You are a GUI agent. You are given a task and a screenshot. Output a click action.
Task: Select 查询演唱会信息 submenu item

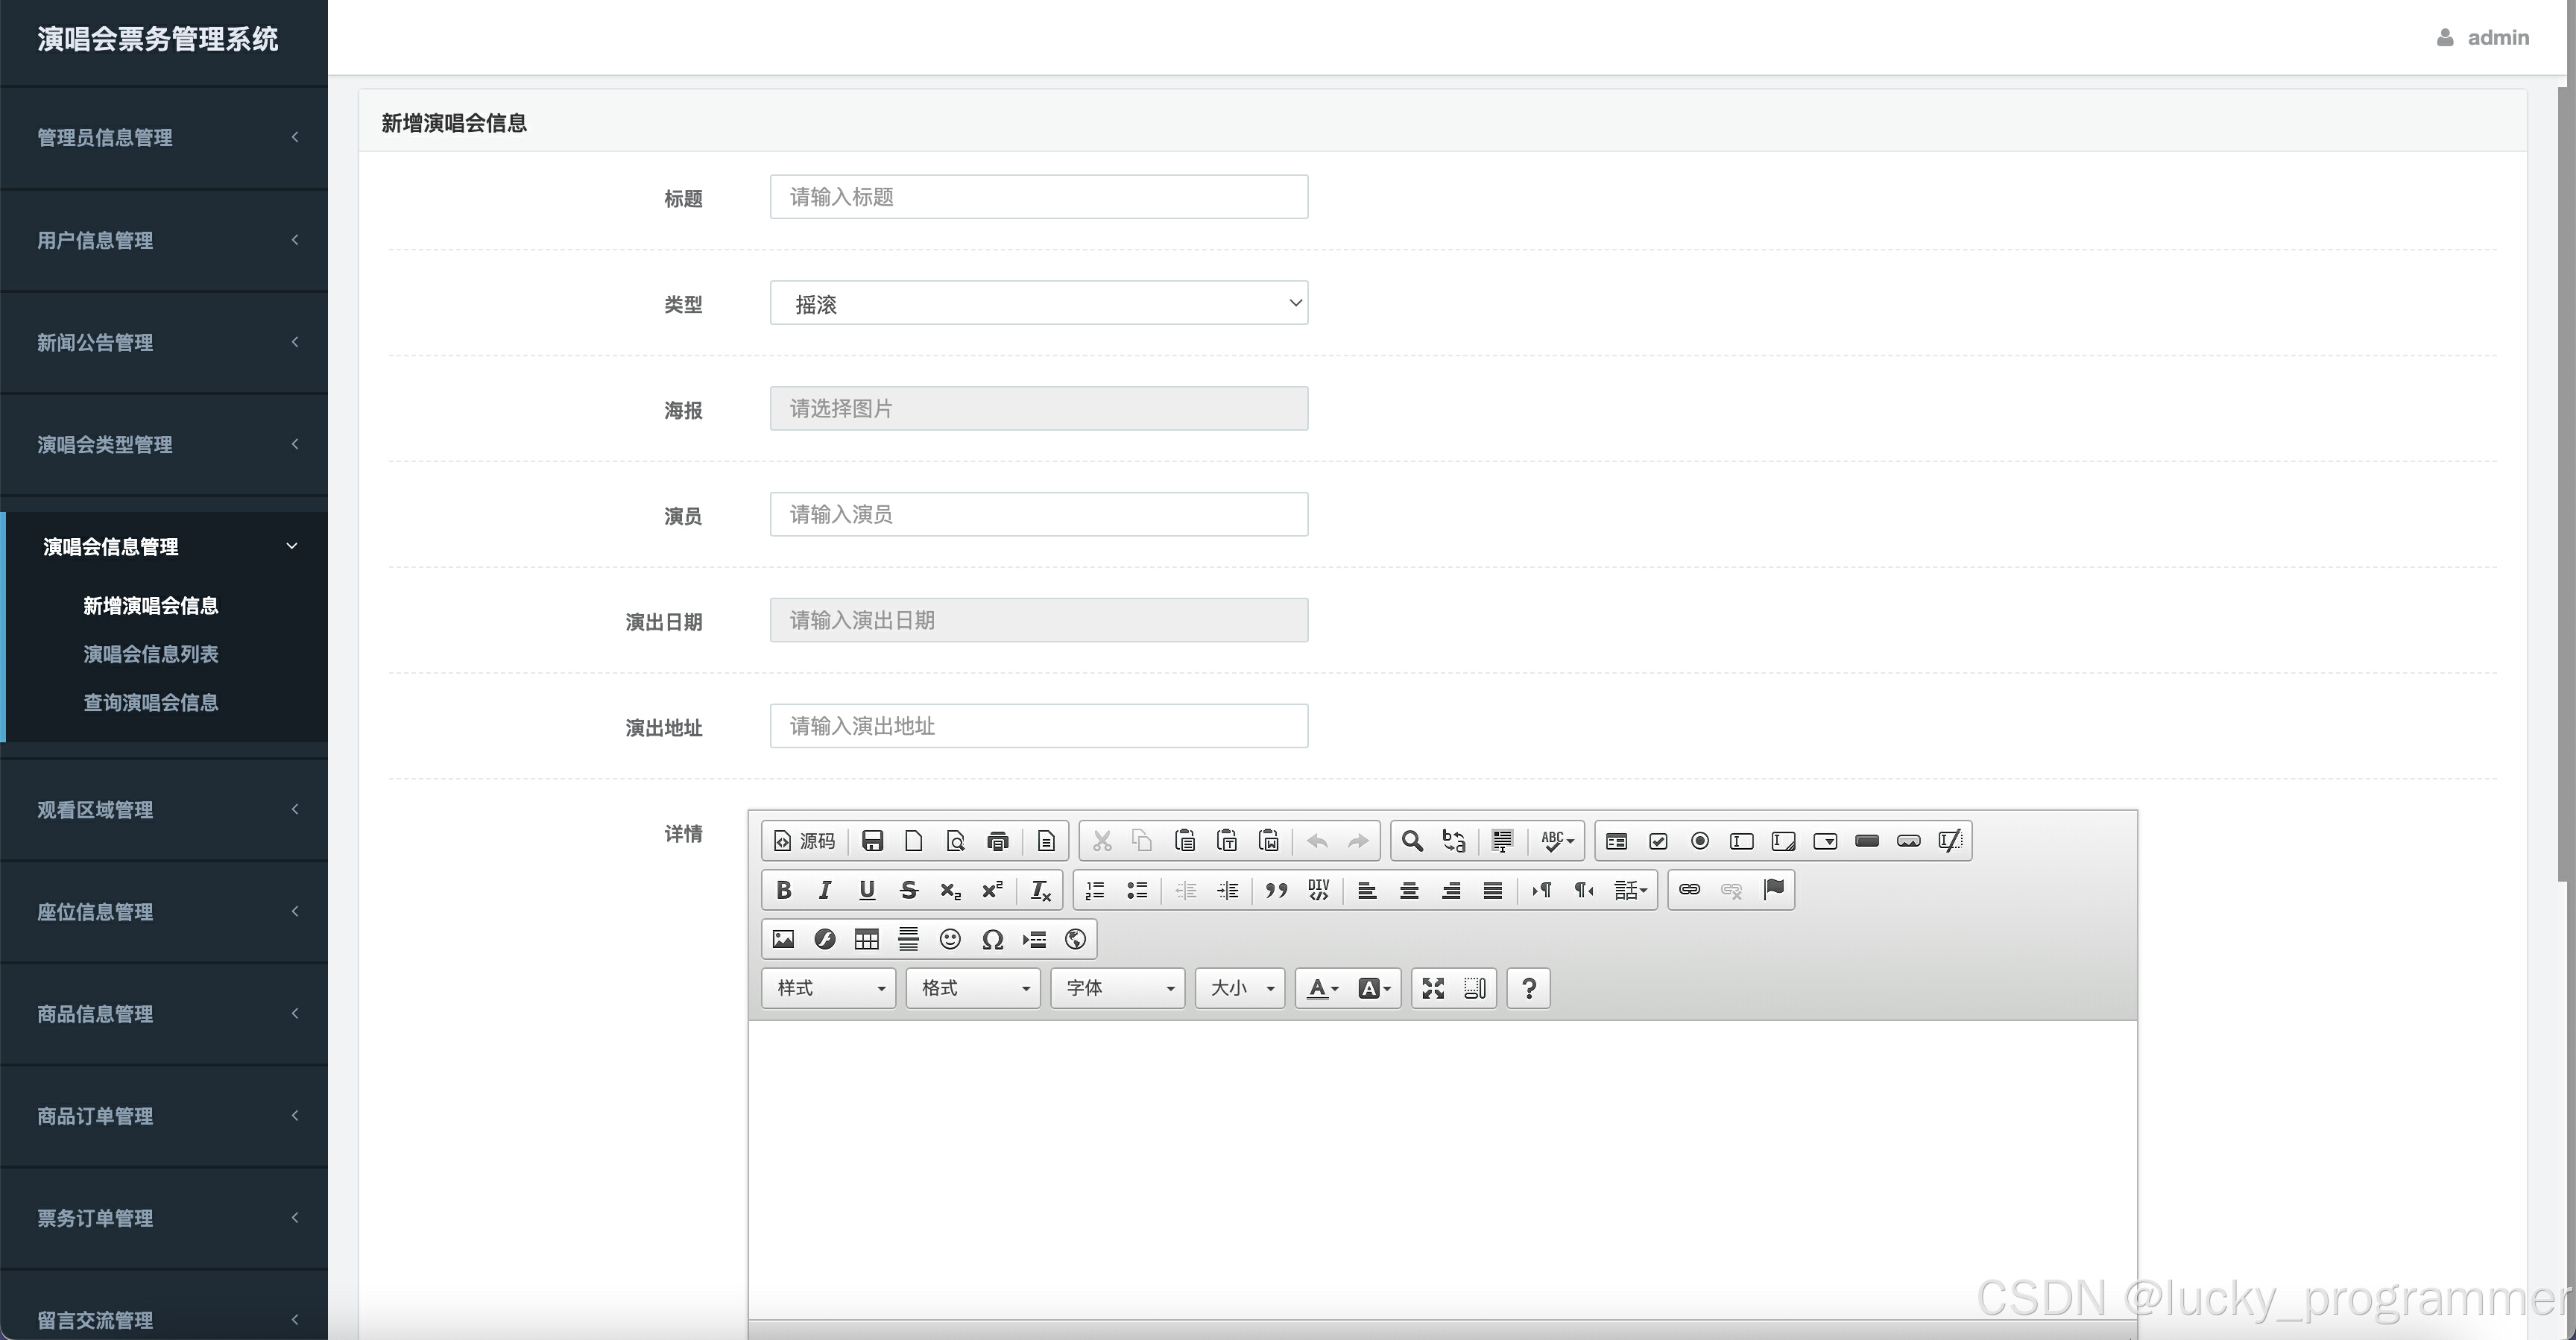[x=150, y=702]
